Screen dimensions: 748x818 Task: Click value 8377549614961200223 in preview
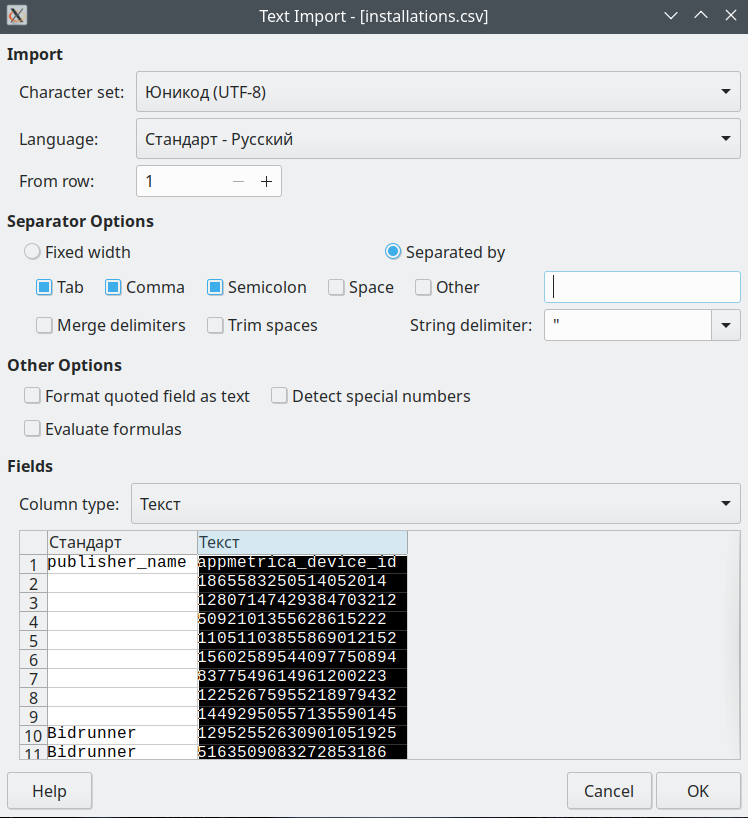tap(303, 677)
